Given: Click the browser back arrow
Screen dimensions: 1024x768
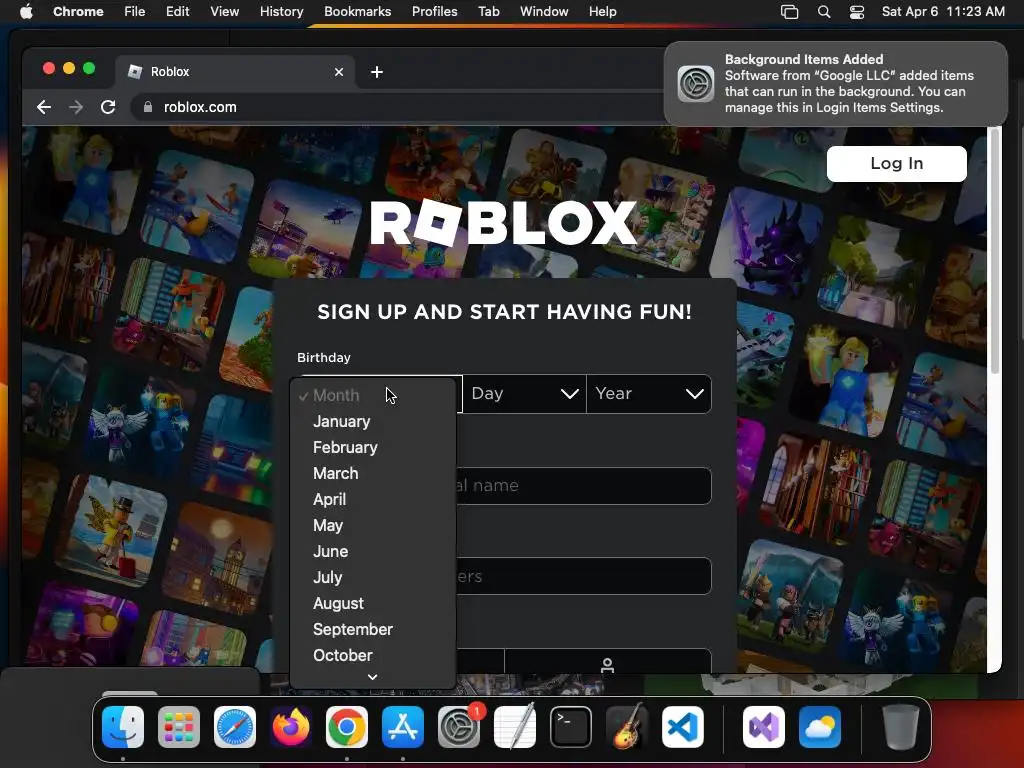Looking at the screenshot, I should [44, 107].
